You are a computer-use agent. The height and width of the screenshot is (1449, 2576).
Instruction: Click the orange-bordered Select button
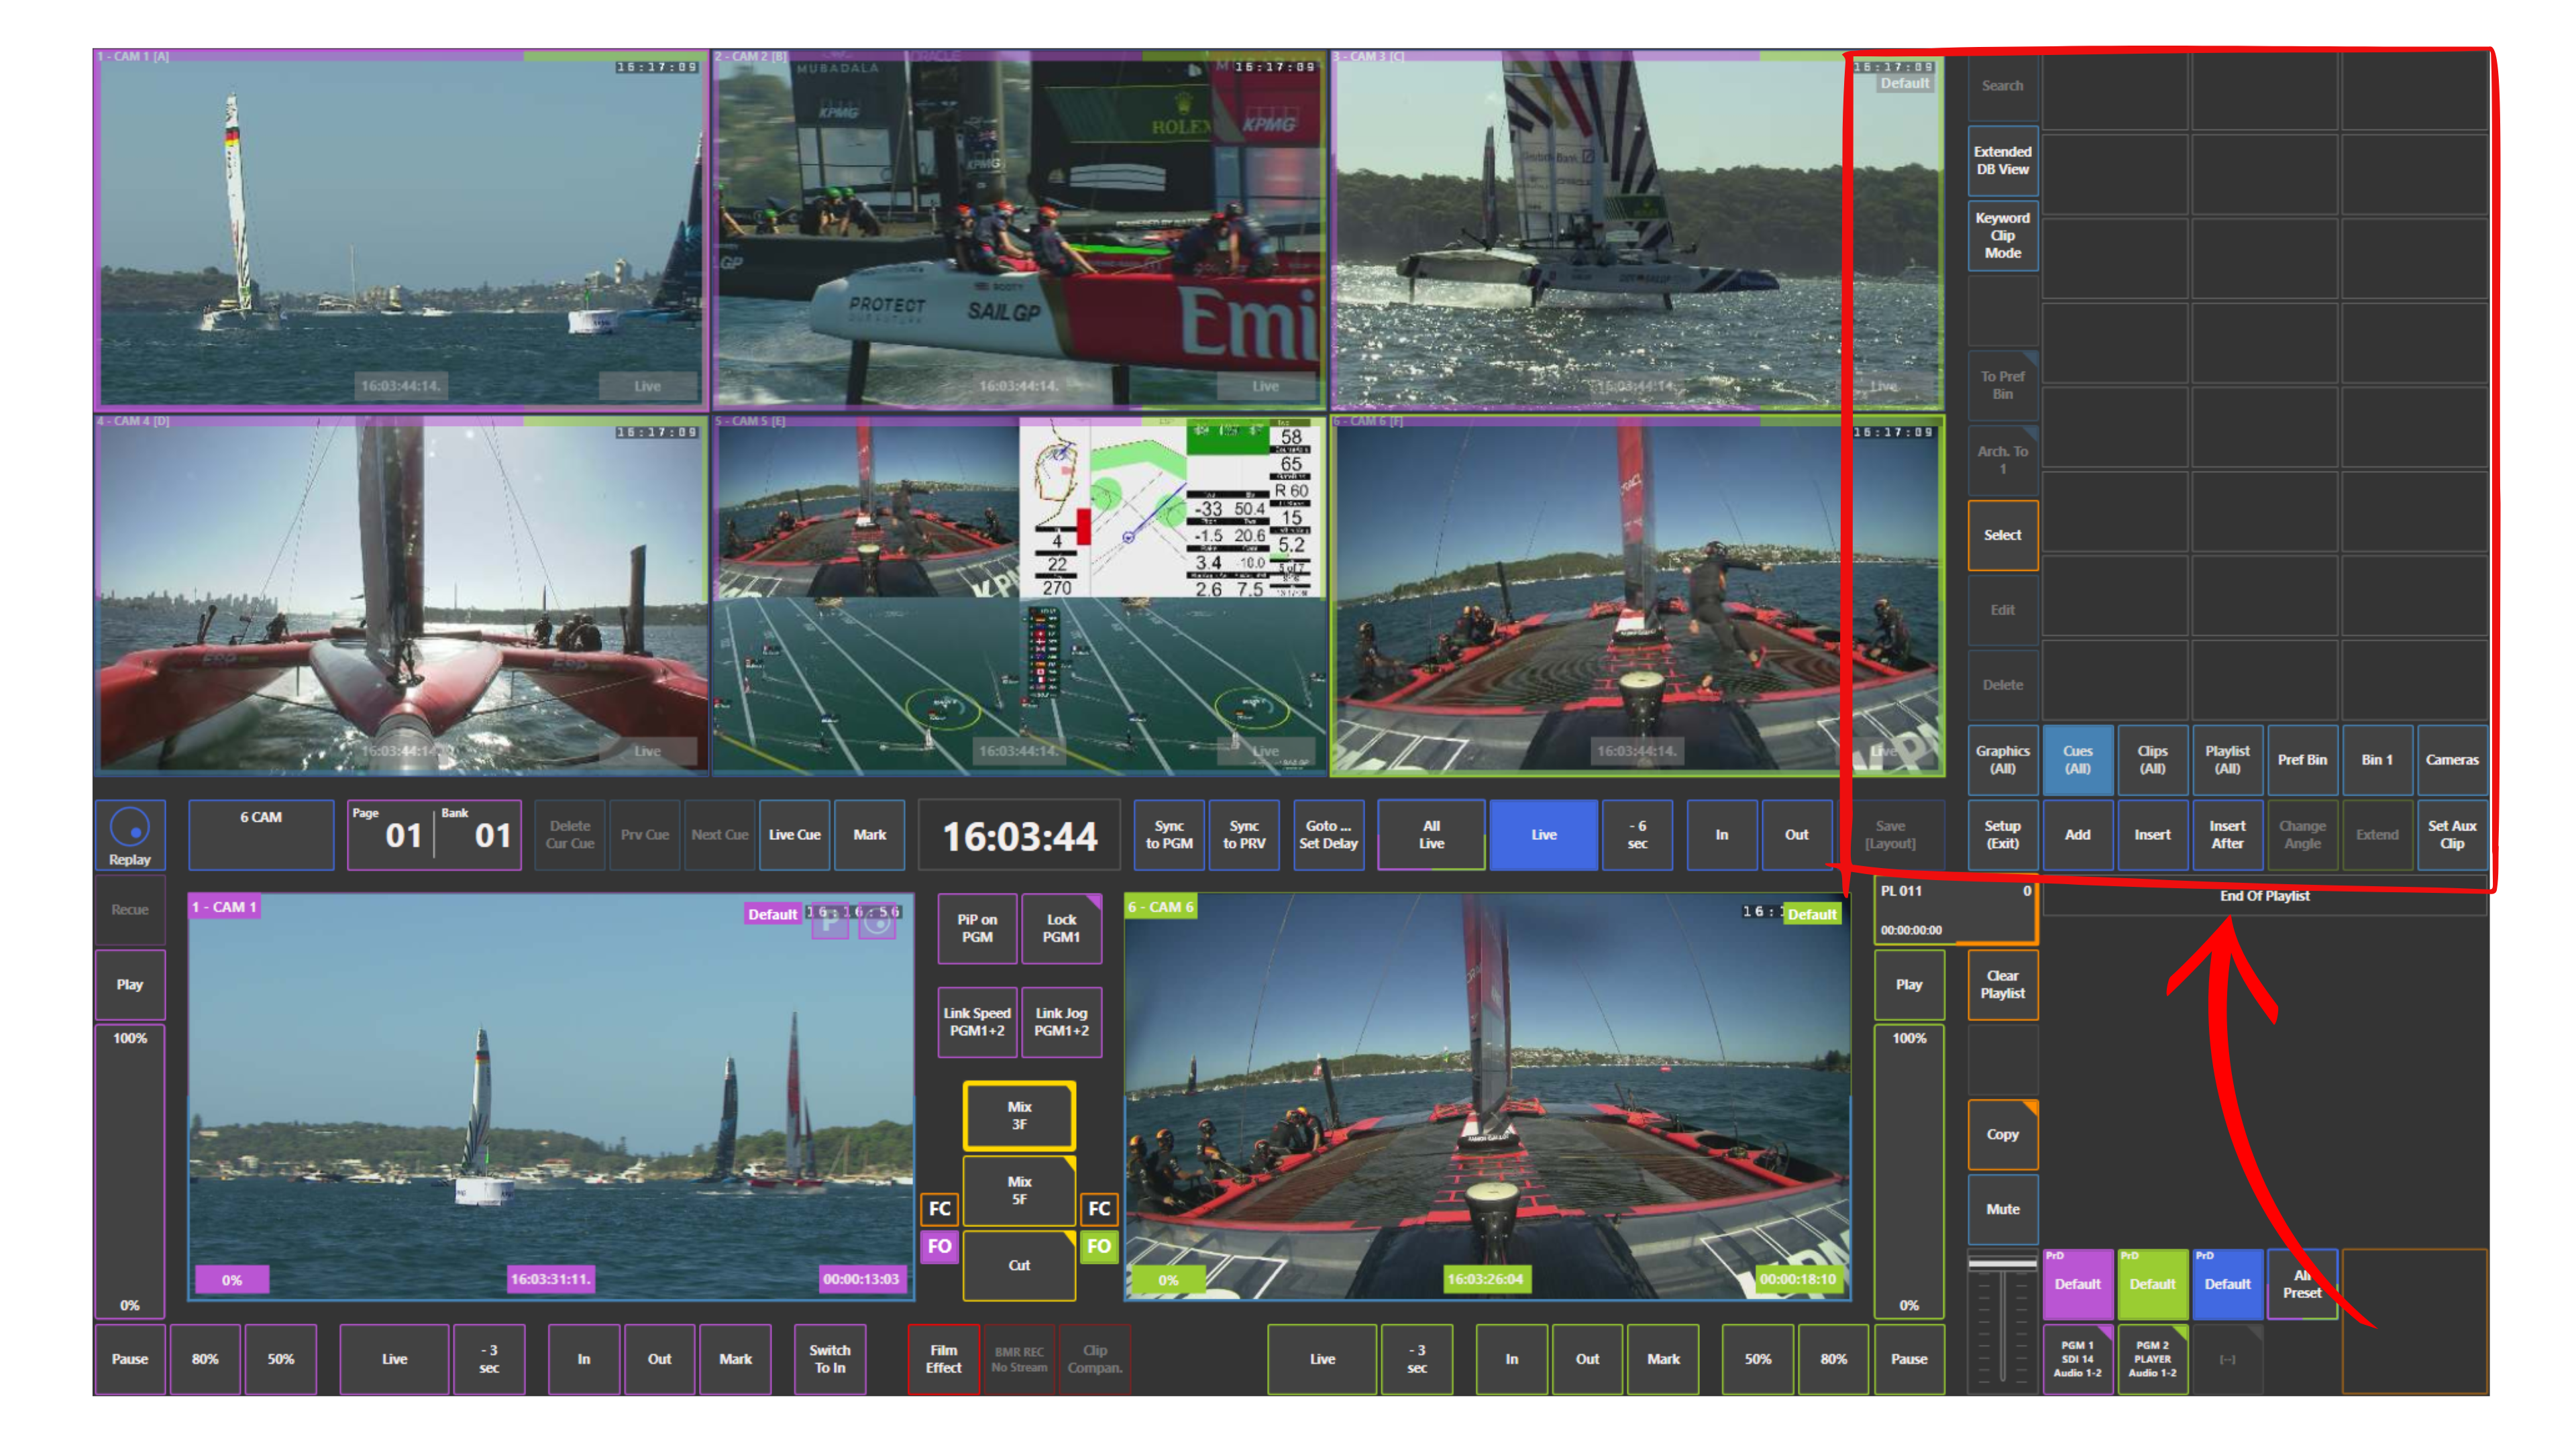click(x=2002, y=535)
